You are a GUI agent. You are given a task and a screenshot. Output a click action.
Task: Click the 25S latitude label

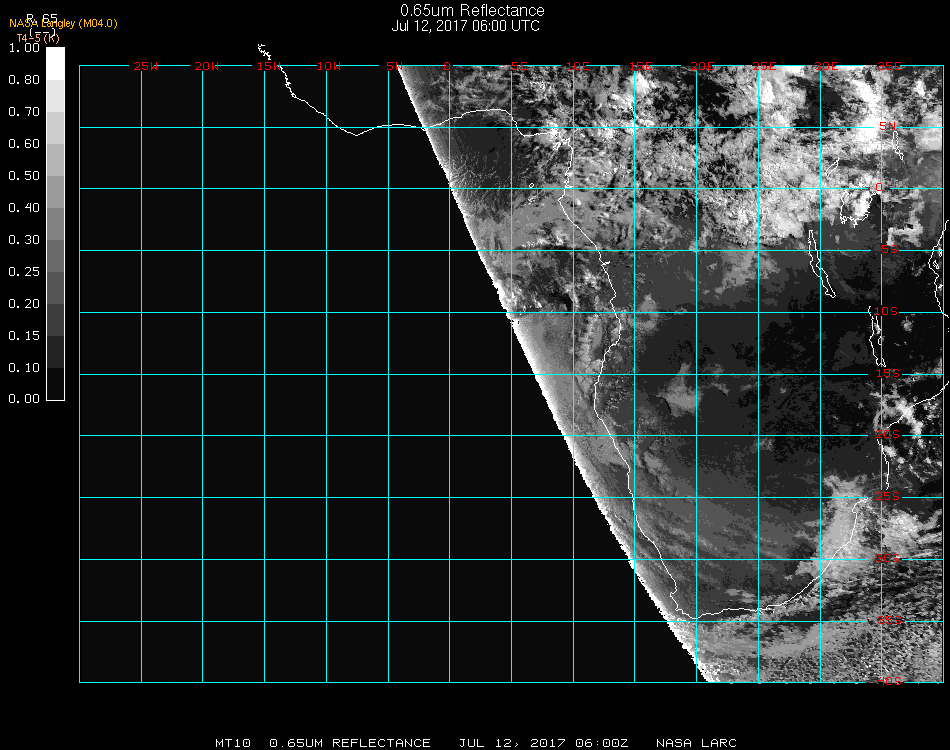pyautogui.click(x=888, y=496)
